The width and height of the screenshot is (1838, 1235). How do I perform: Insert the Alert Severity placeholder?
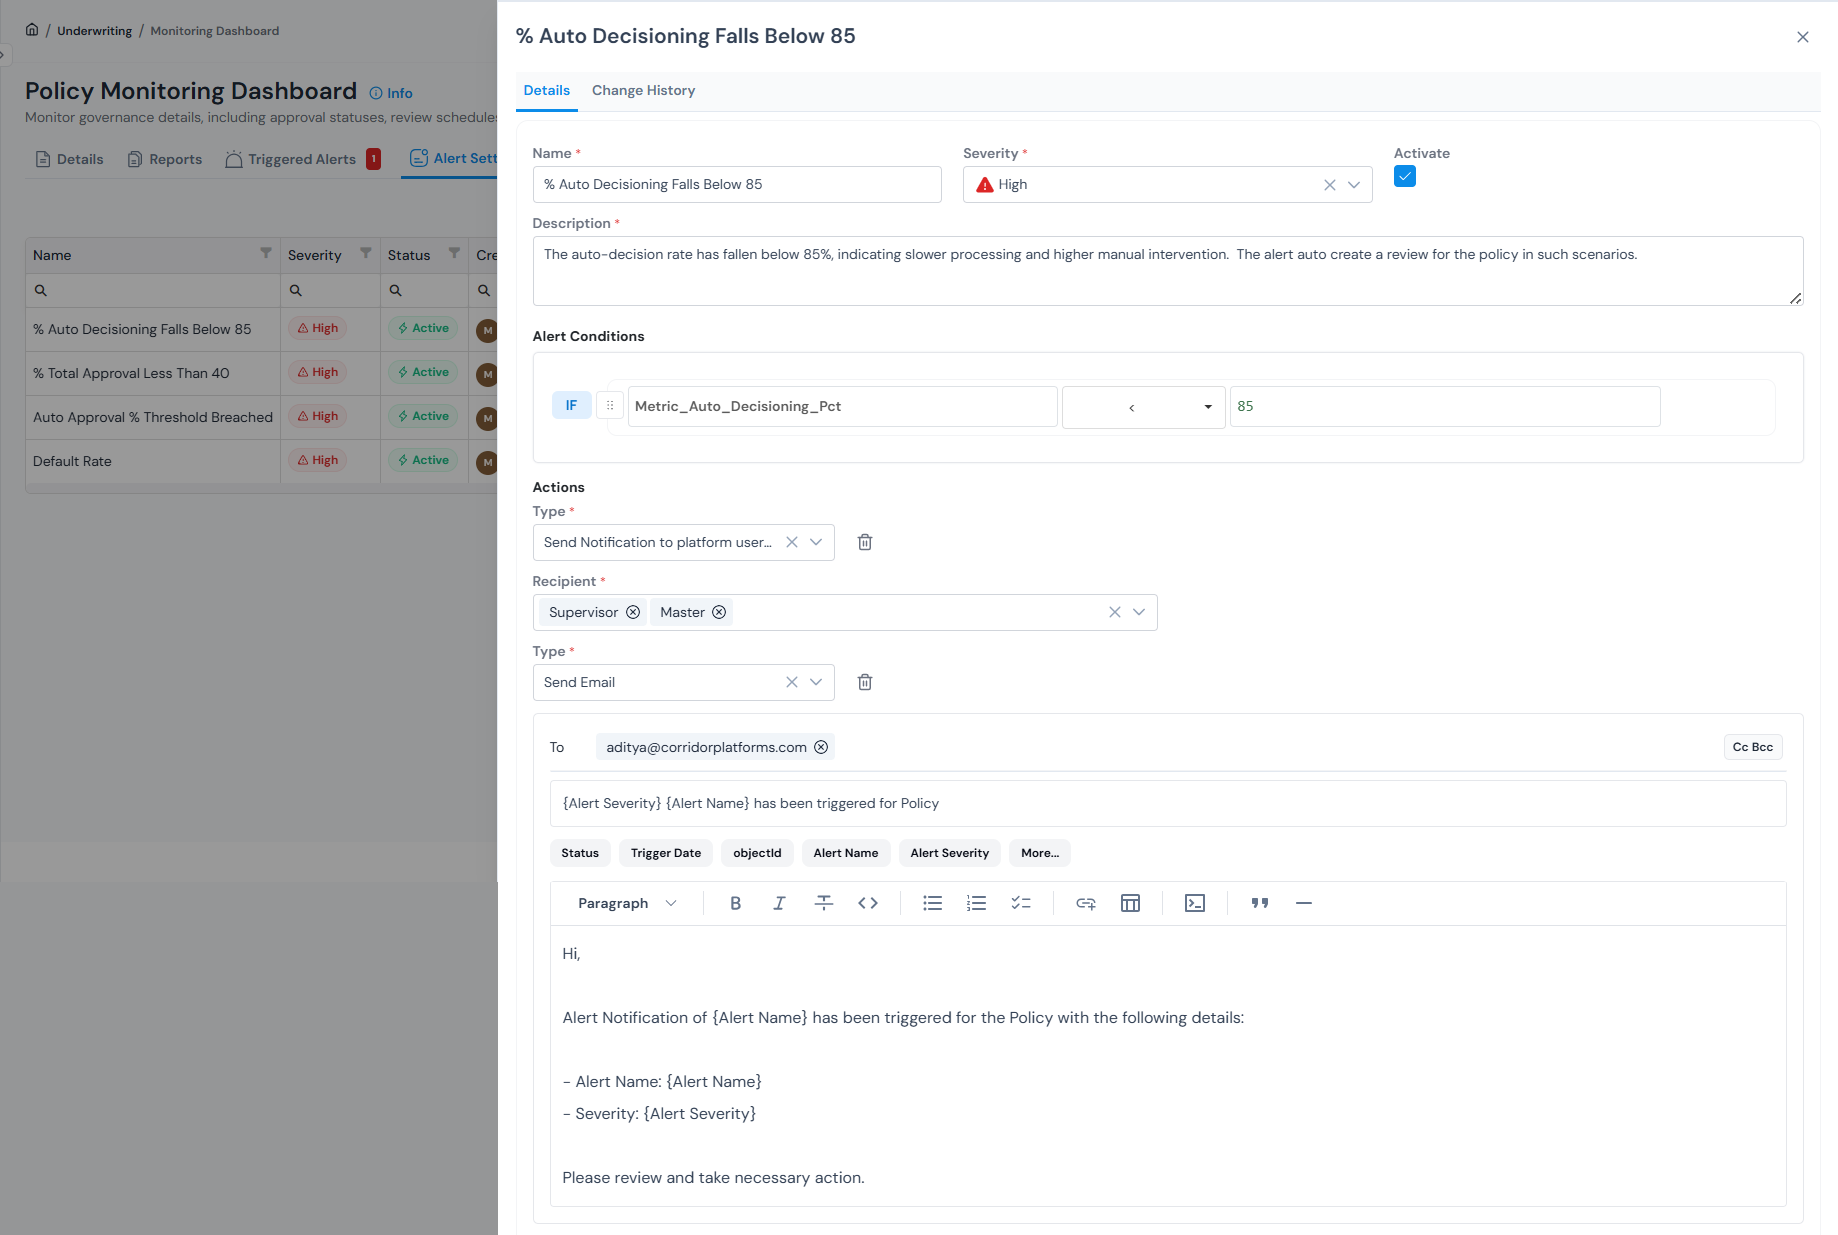click(x=950, y=853)
